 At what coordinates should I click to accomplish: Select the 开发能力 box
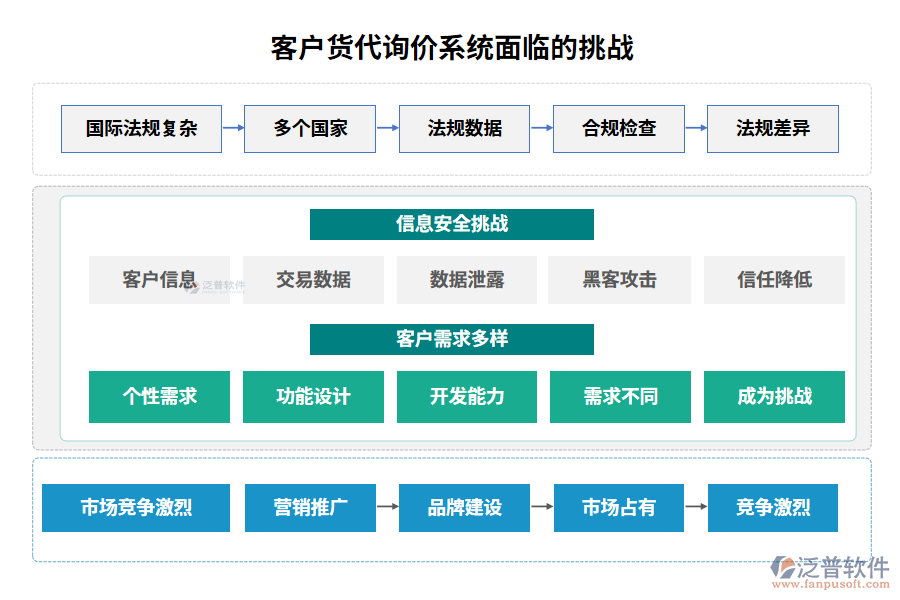point(466,397)
